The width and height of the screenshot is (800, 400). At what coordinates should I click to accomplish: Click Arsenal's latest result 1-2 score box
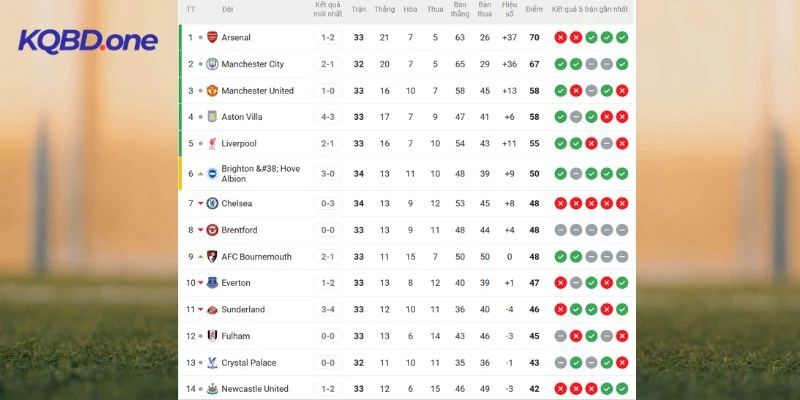point(328,38)
